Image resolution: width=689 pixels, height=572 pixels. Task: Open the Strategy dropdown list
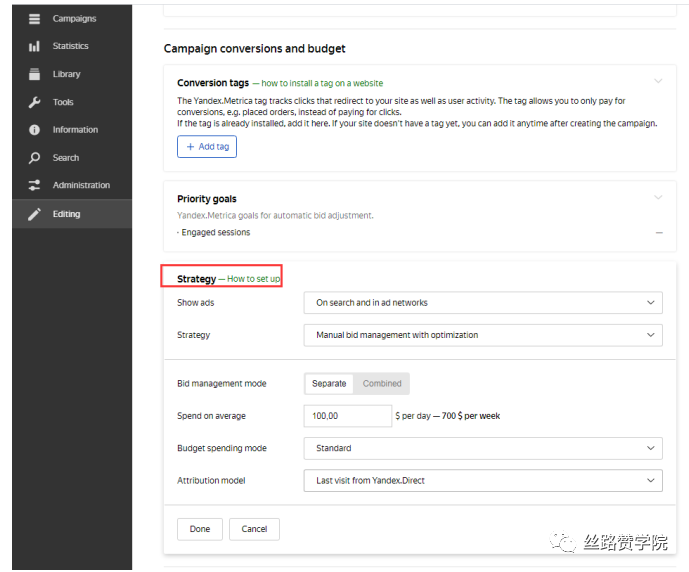click(482, 335)
